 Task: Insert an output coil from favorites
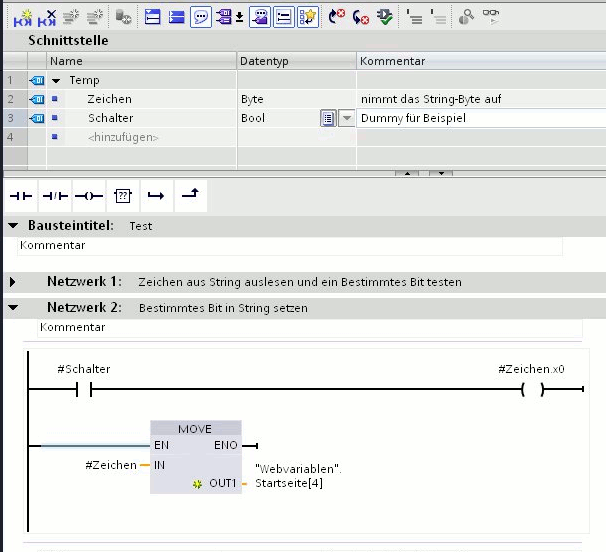click(x=89, y=196)
